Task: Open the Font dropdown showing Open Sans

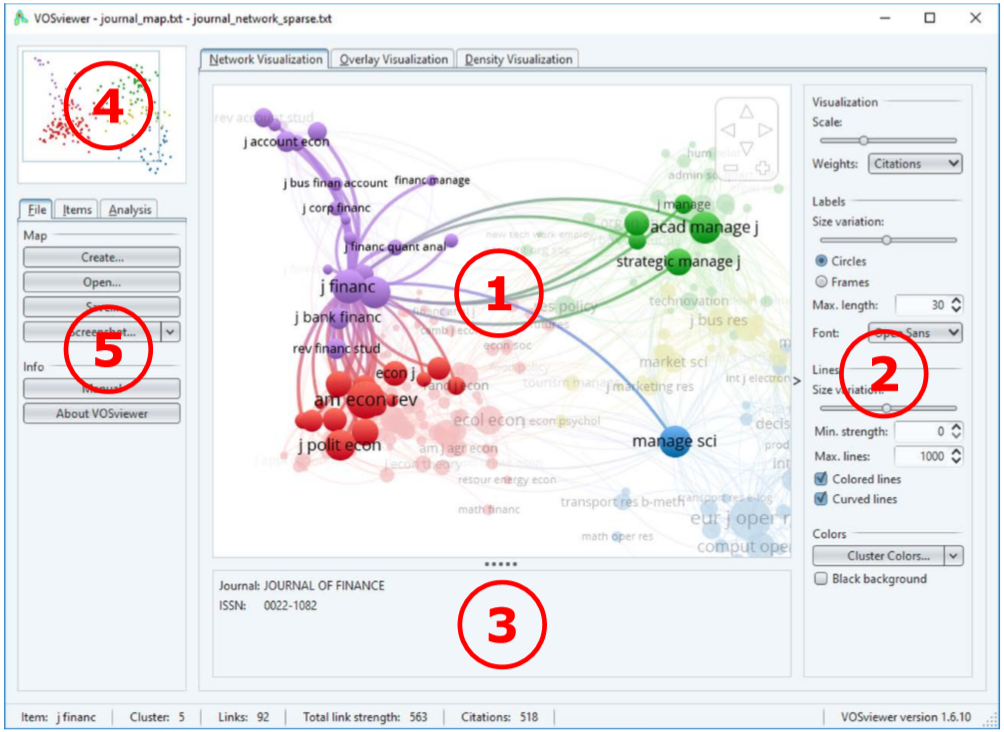Action: pyautogui.click(x=915, y=333)
